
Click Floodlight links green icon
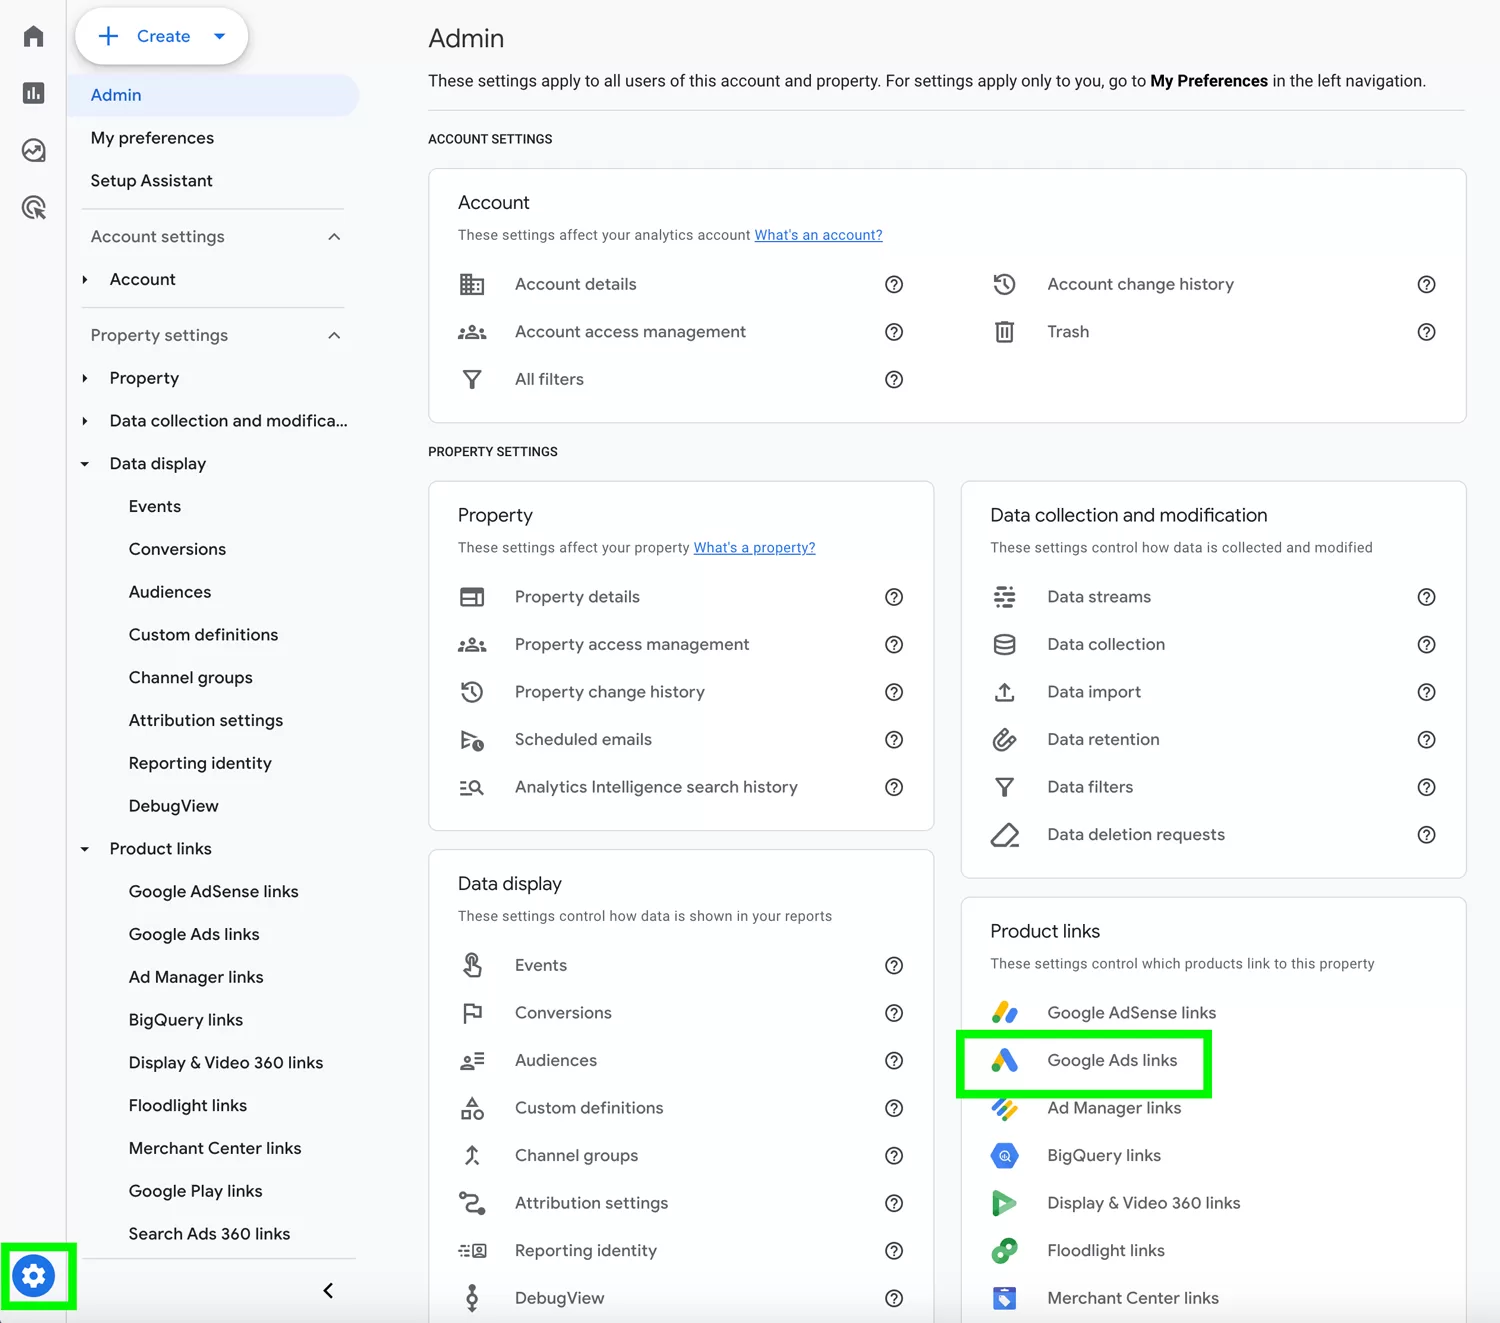[x=1004, y=1250]
